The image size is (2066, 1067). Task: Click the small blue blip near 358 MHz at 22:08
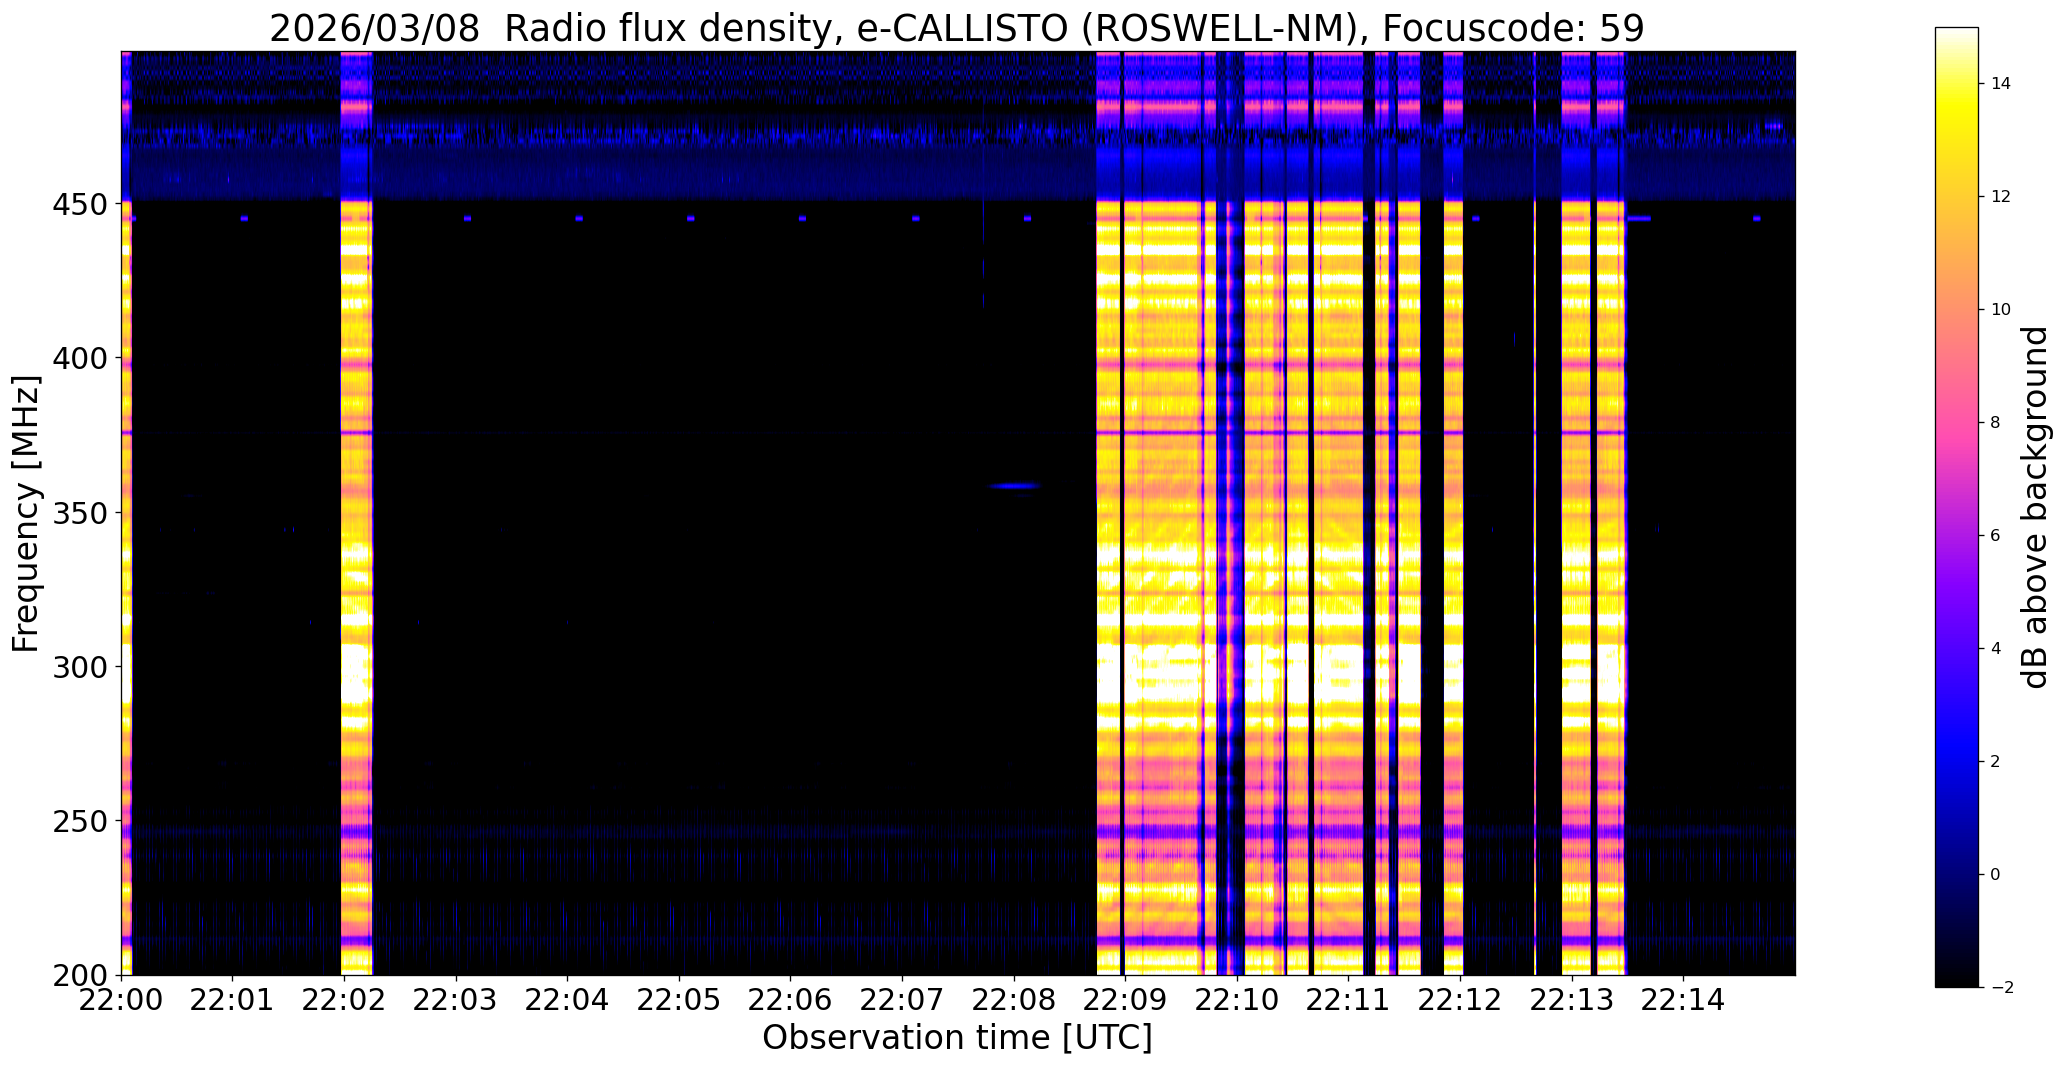1015,487
